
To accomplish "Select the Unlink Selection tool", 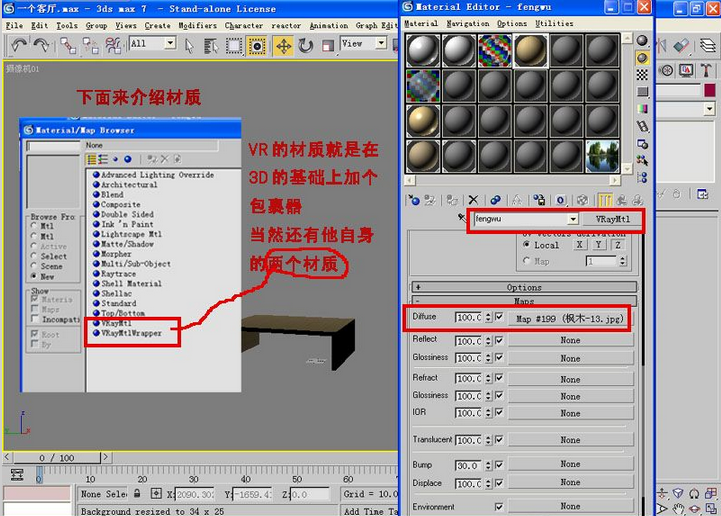I will 91,46.
